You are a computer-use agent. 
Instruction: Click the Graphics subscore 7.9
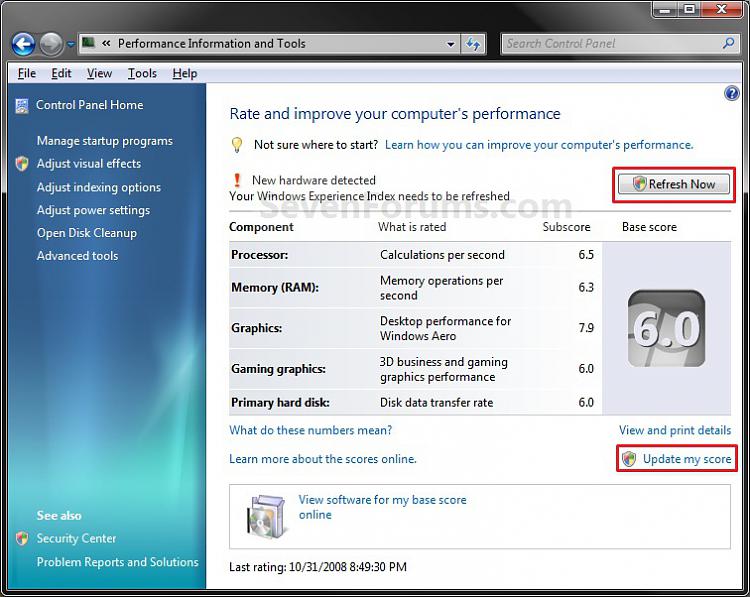pyautogui.click(x=586, y=328)
